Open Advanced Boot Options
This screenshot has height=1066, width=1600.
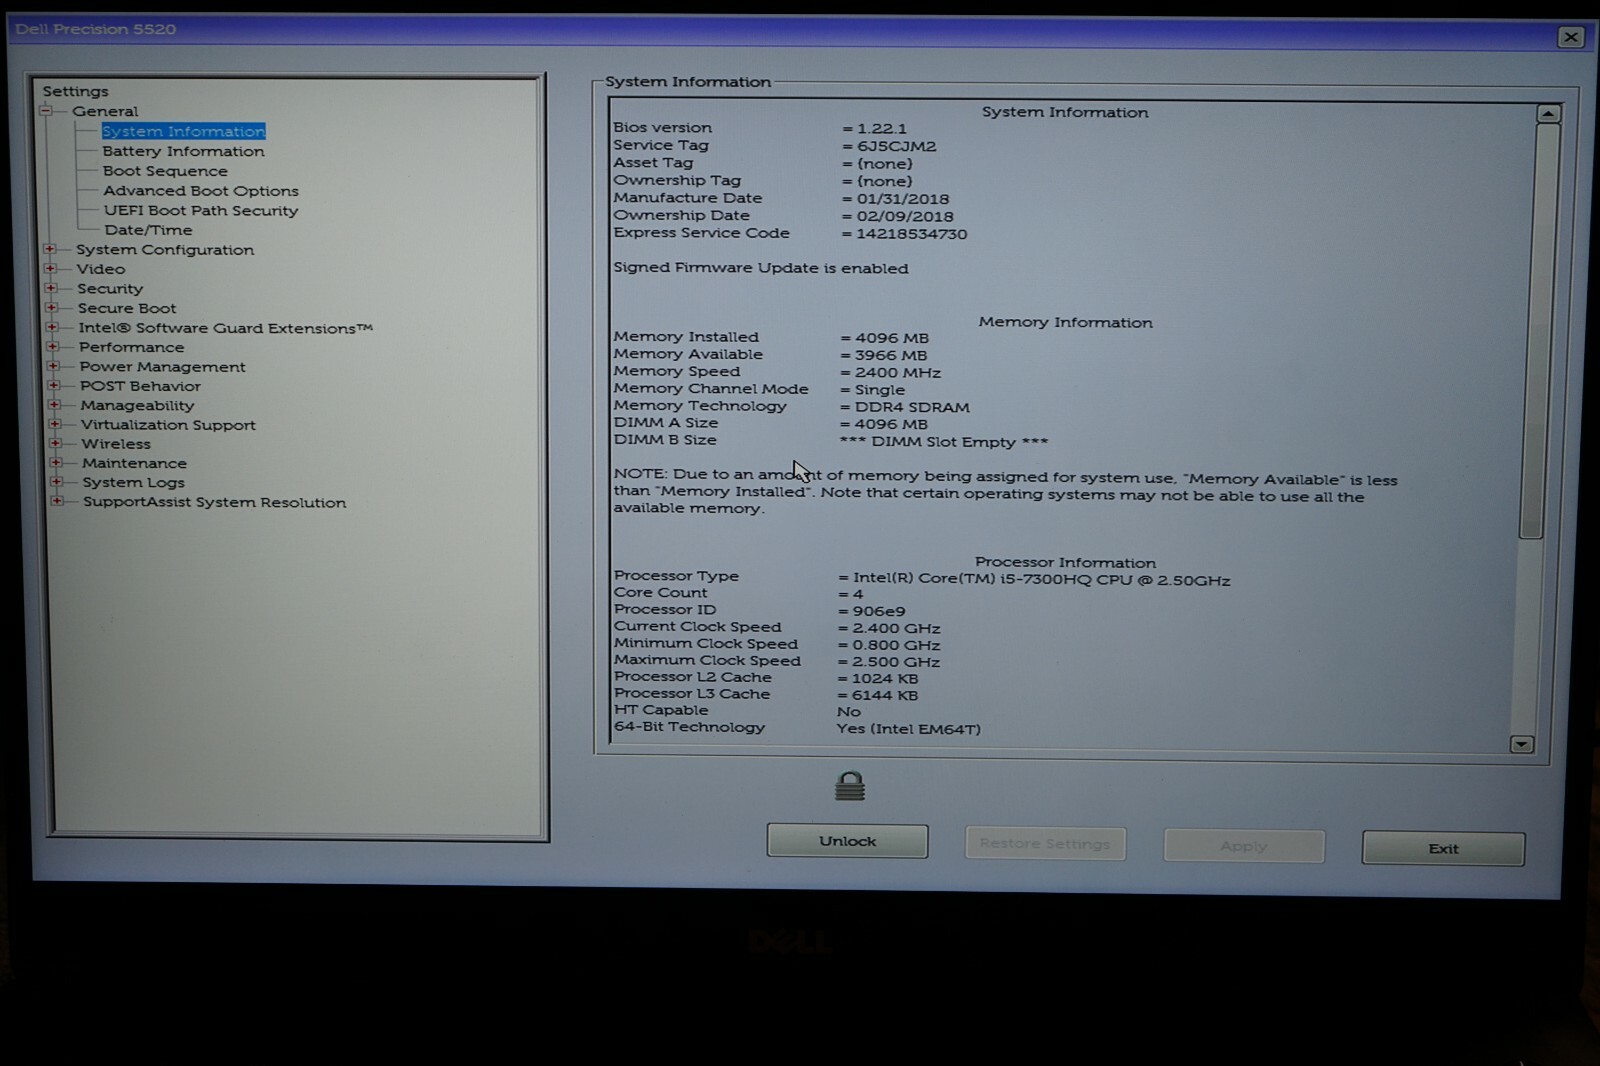coord(201,191)
